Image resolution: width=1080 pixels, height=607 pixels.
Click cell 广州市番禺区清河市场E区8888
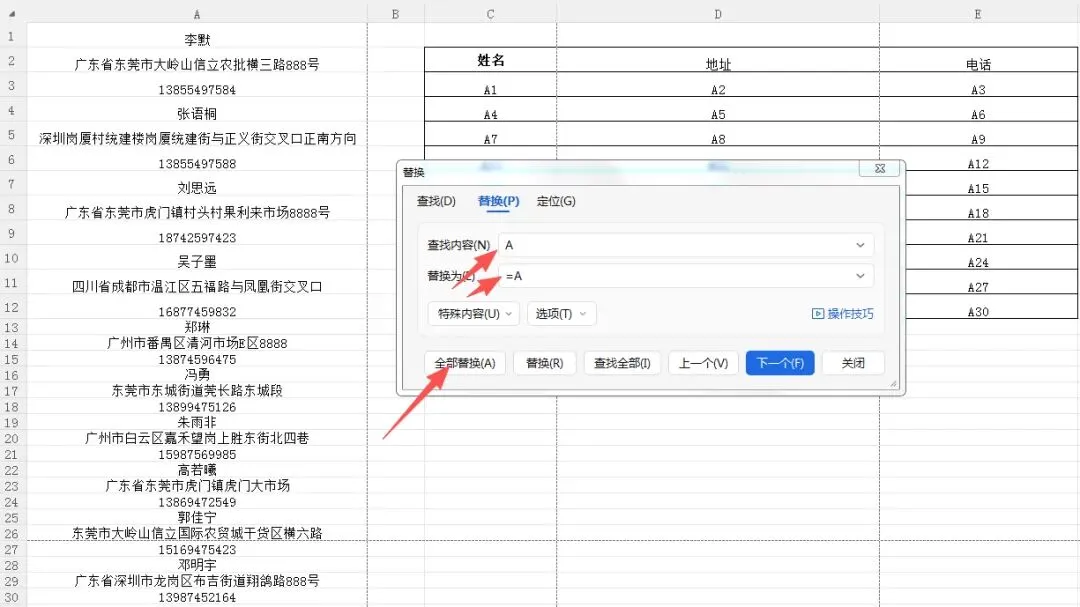coord(197,343)
